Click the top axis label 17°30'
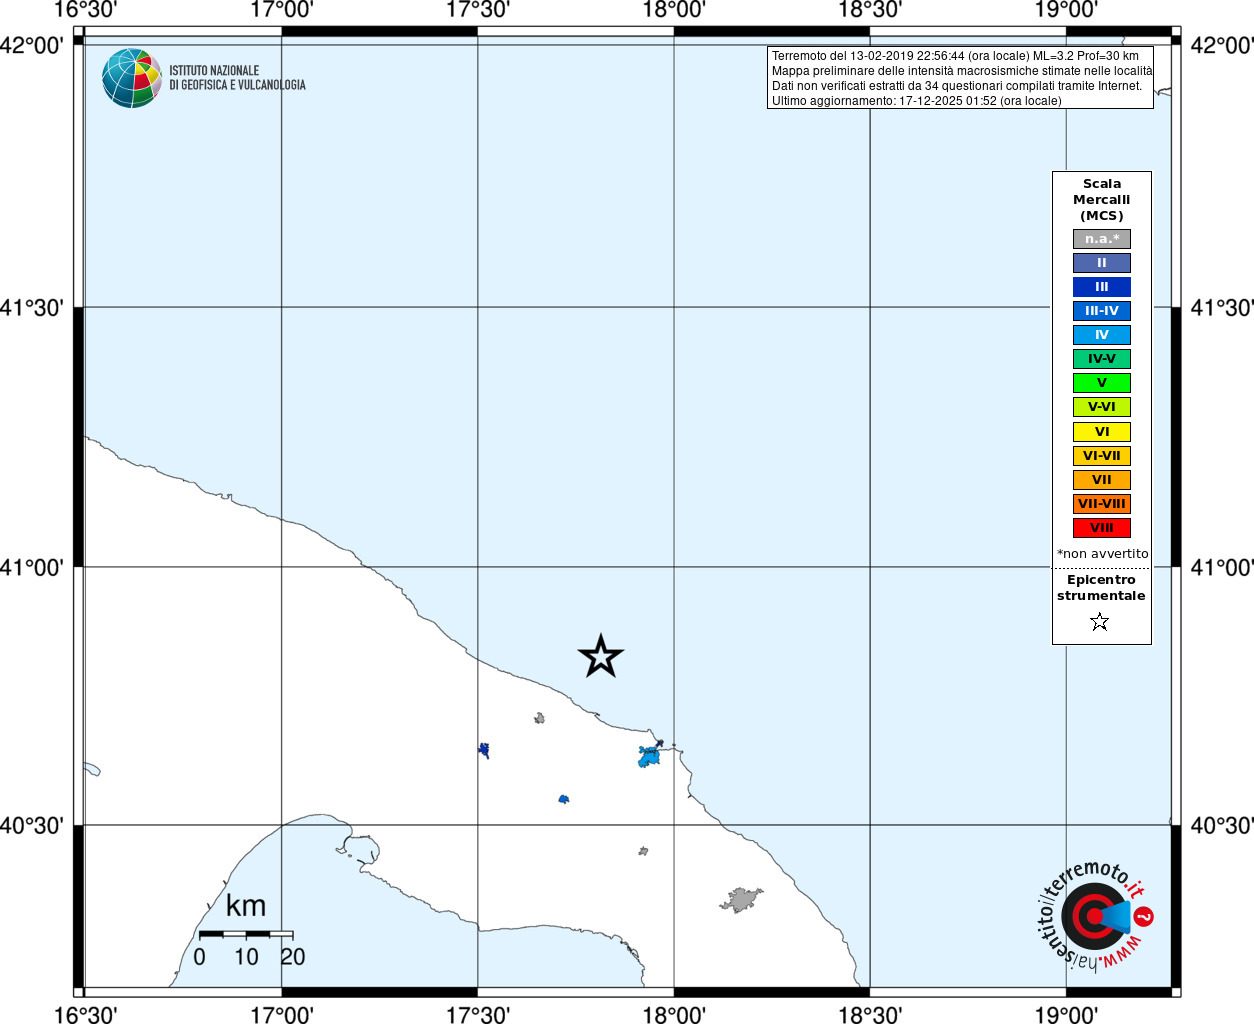 point(478,10)
